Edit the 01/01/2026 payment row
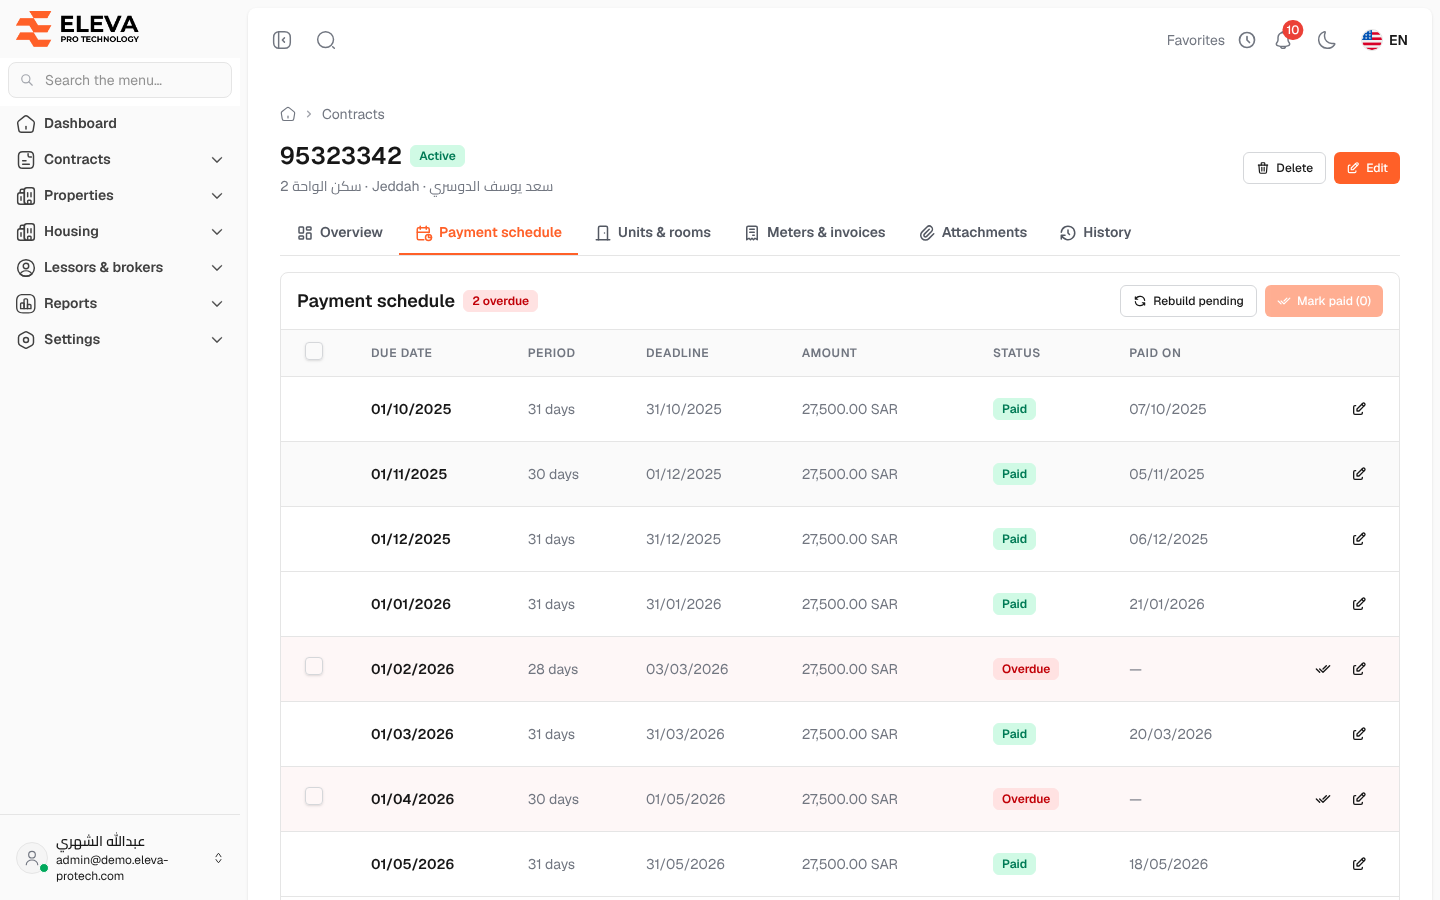This screenshot has height=900, width=1440. pyautogui.click(x=1359, y=604)
